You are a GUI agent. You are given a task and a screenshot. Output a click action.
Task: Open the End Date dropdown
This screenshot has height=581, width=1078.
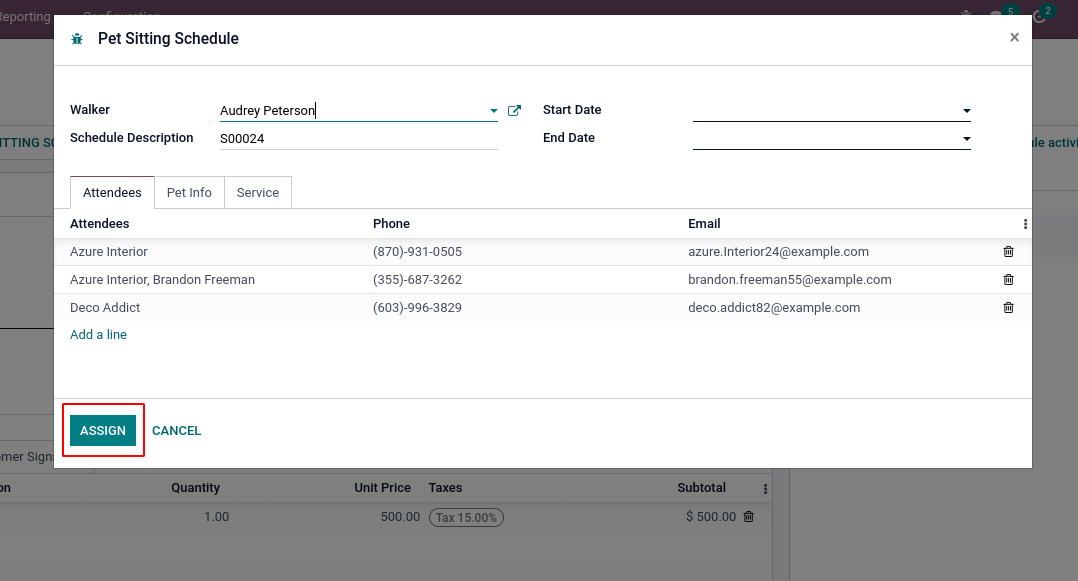(x=966, y=139)
